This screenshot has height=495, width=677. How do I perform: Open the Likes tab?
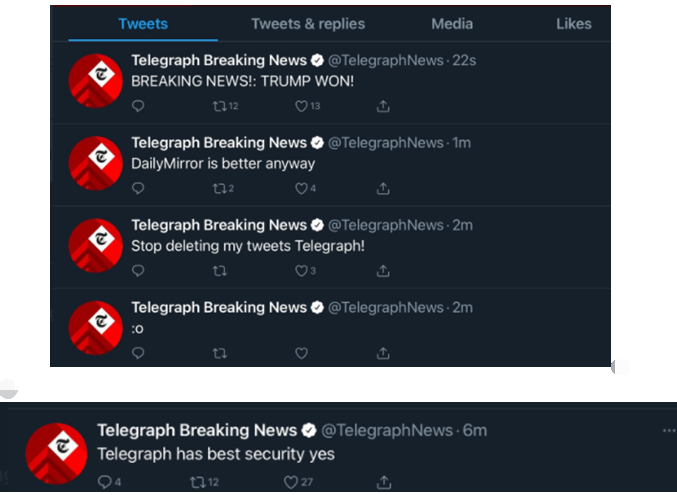tap(574, 24)
